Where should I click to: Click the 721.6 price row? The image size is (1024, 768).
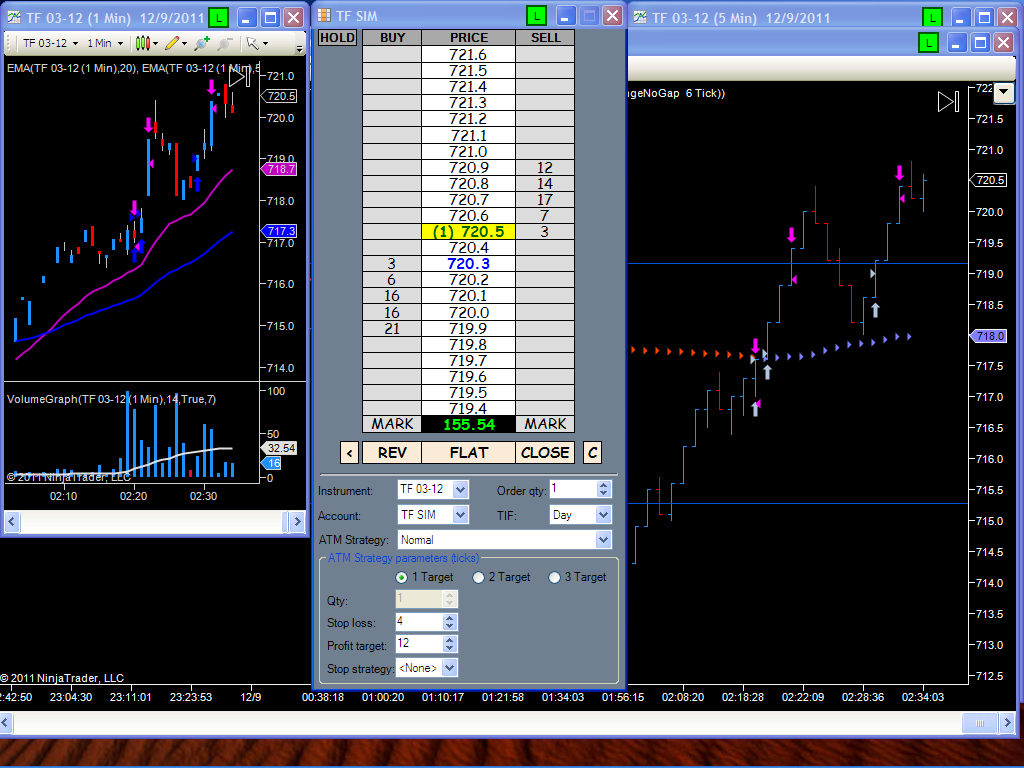click(468, 55)
